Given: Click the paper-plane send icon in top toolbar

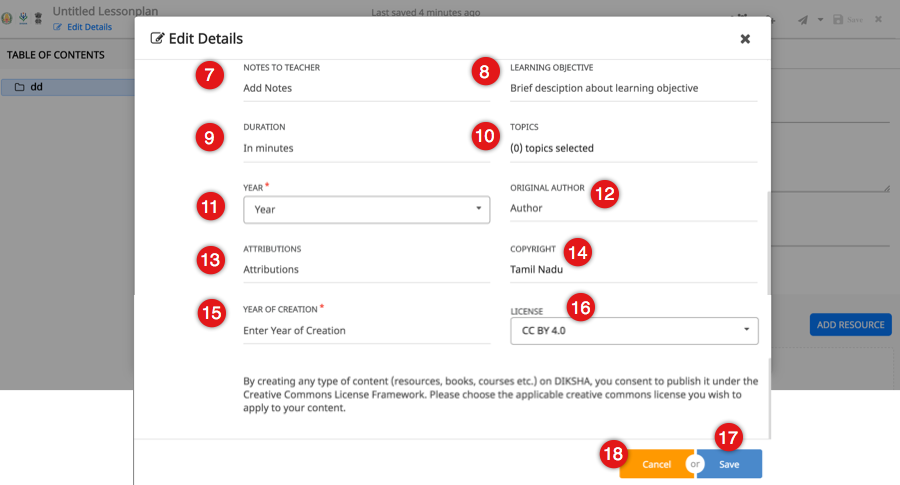Looking at the screenshot, I should point(803,20).
